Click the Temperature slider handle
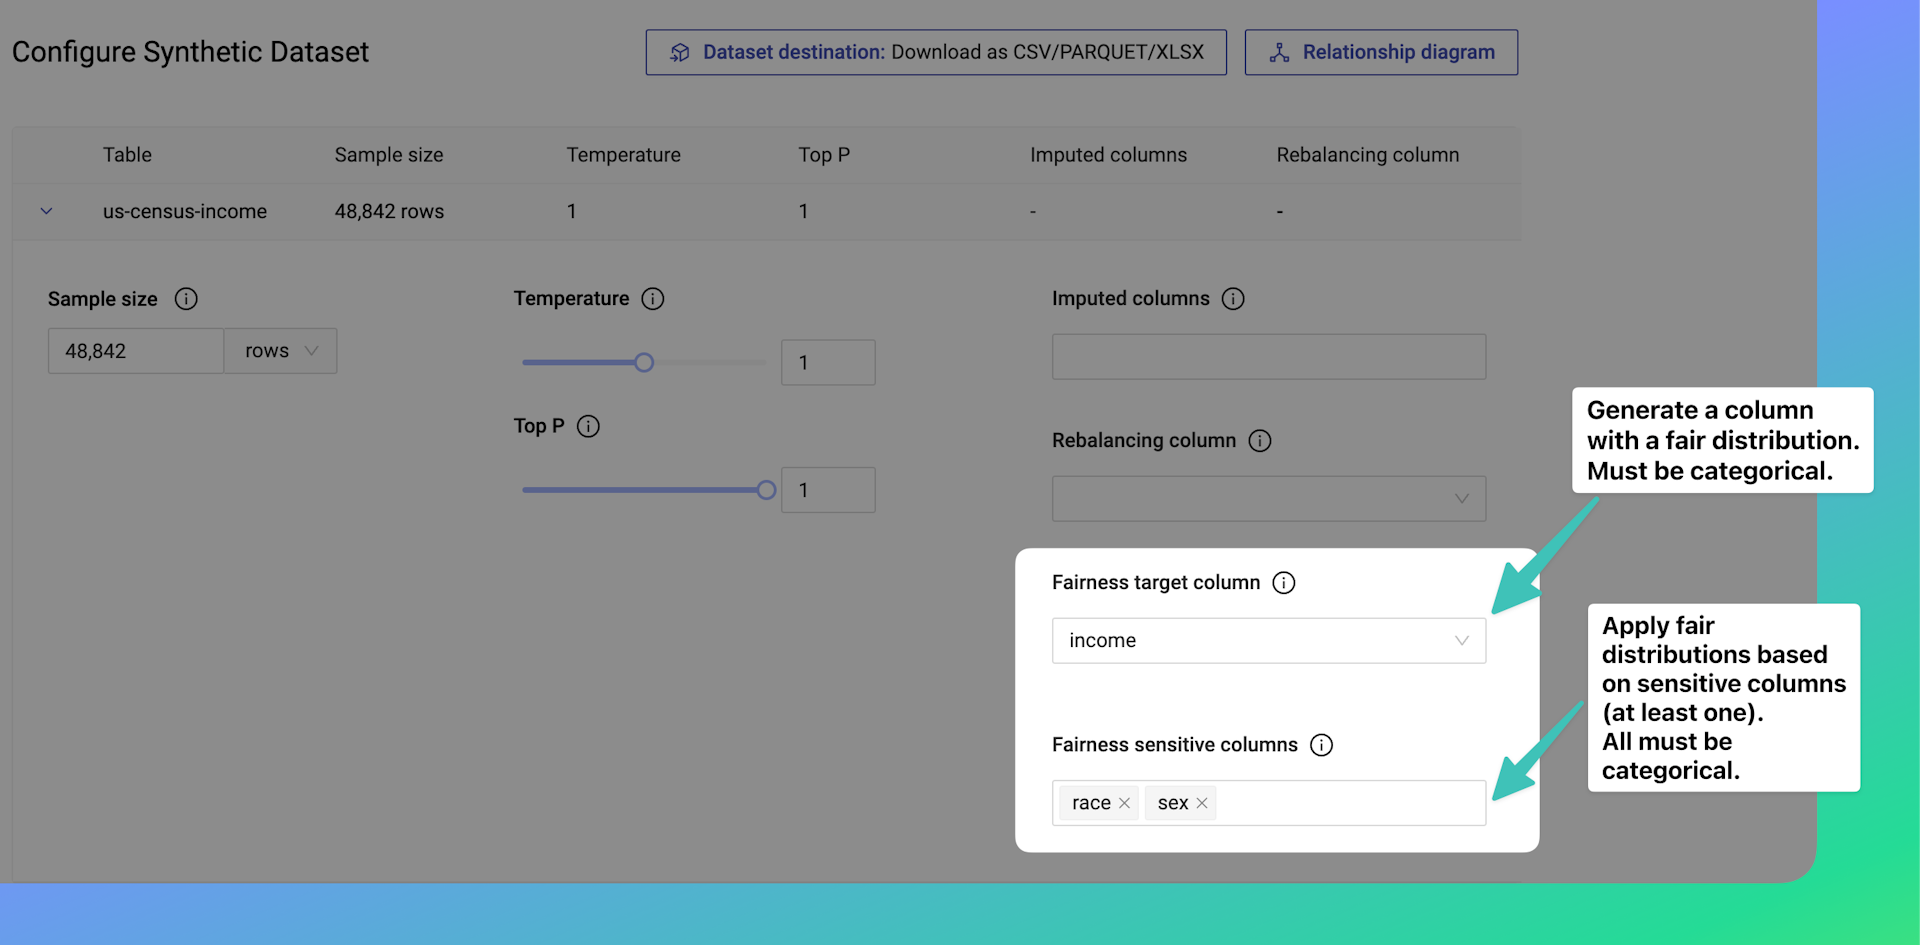1920x945 pixels. [x=644, y=362]
